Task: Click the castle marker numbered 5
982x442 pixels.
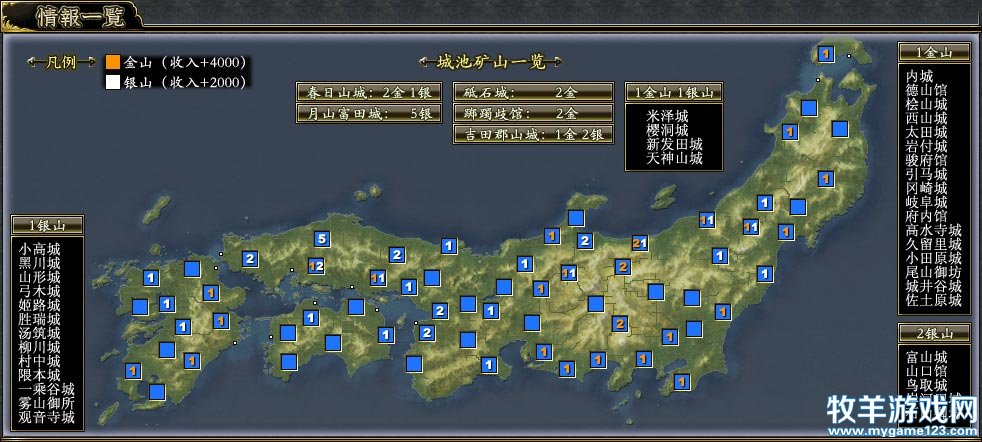Action: [x=321, y=239]
